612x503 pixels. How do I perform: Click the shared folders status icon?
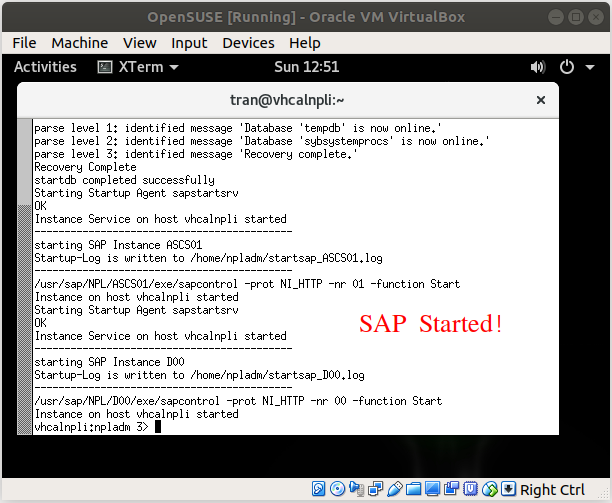pos(413,489)
